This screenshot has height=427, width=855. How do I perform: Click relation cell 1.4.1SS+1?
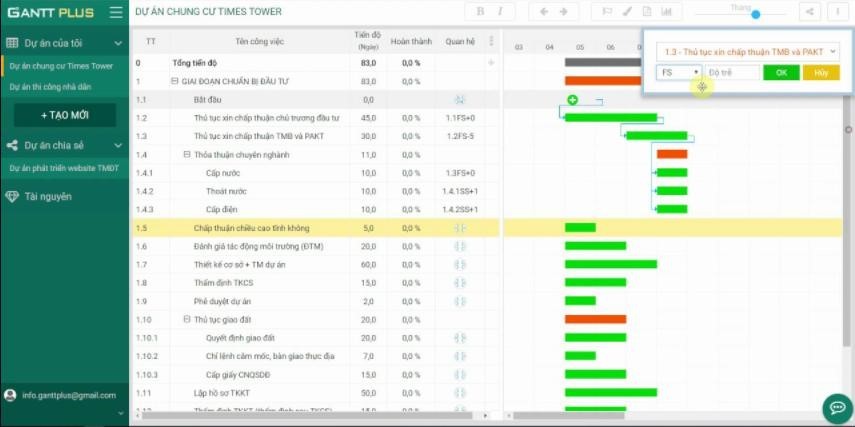[x=460, y=191]
